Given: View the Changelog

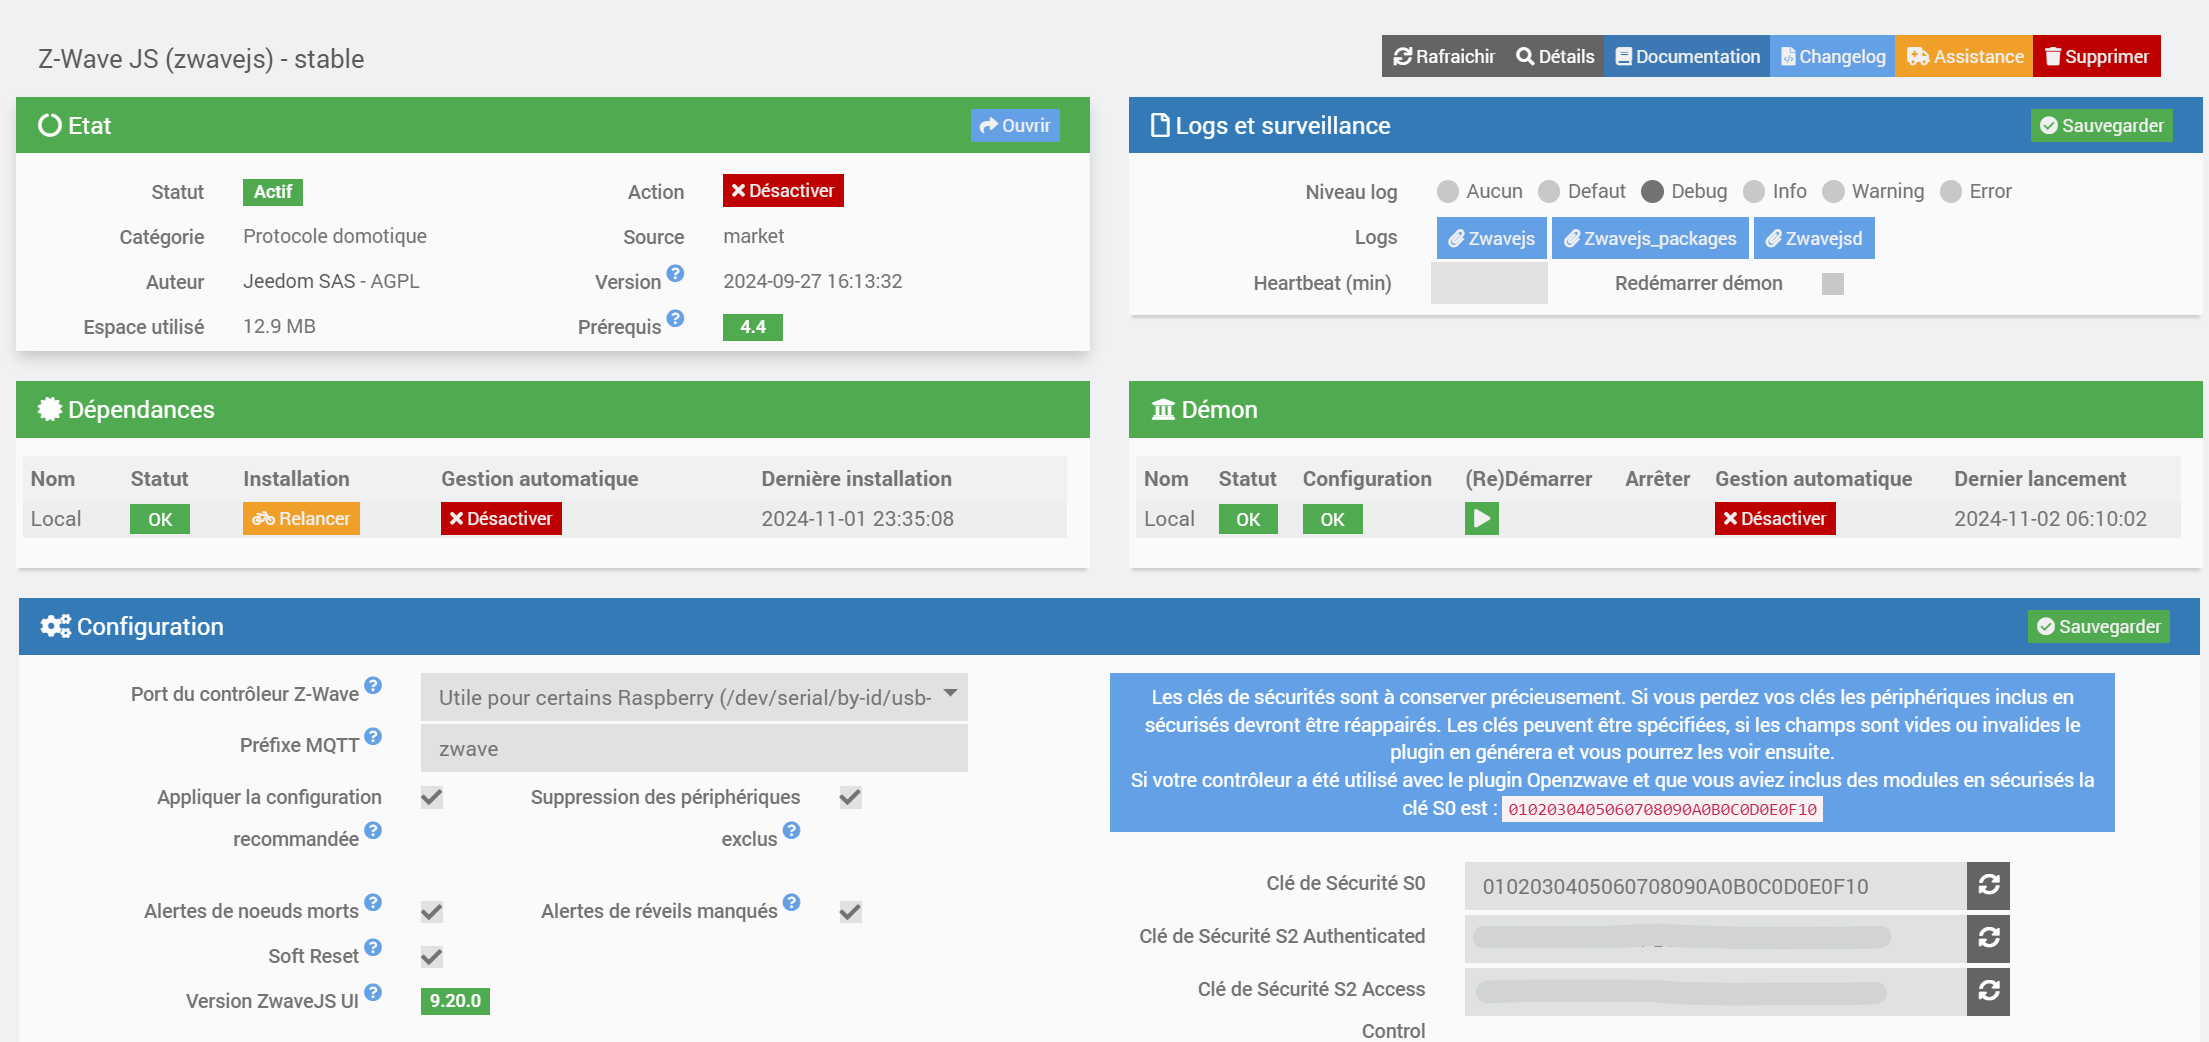Looking at the screenshot, I should tap(1833, 57).
